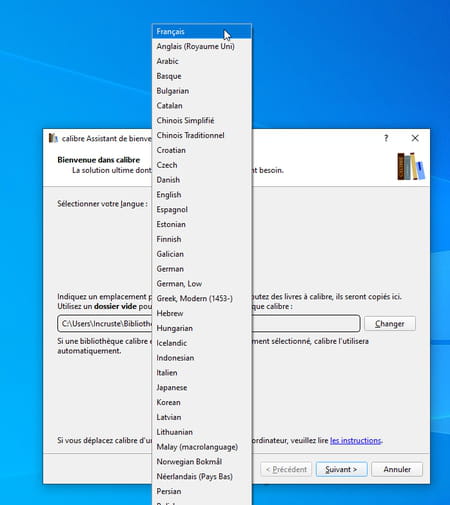The image size is (450, 505).
Task: Select Italien language entry
Action: (202, 373)
